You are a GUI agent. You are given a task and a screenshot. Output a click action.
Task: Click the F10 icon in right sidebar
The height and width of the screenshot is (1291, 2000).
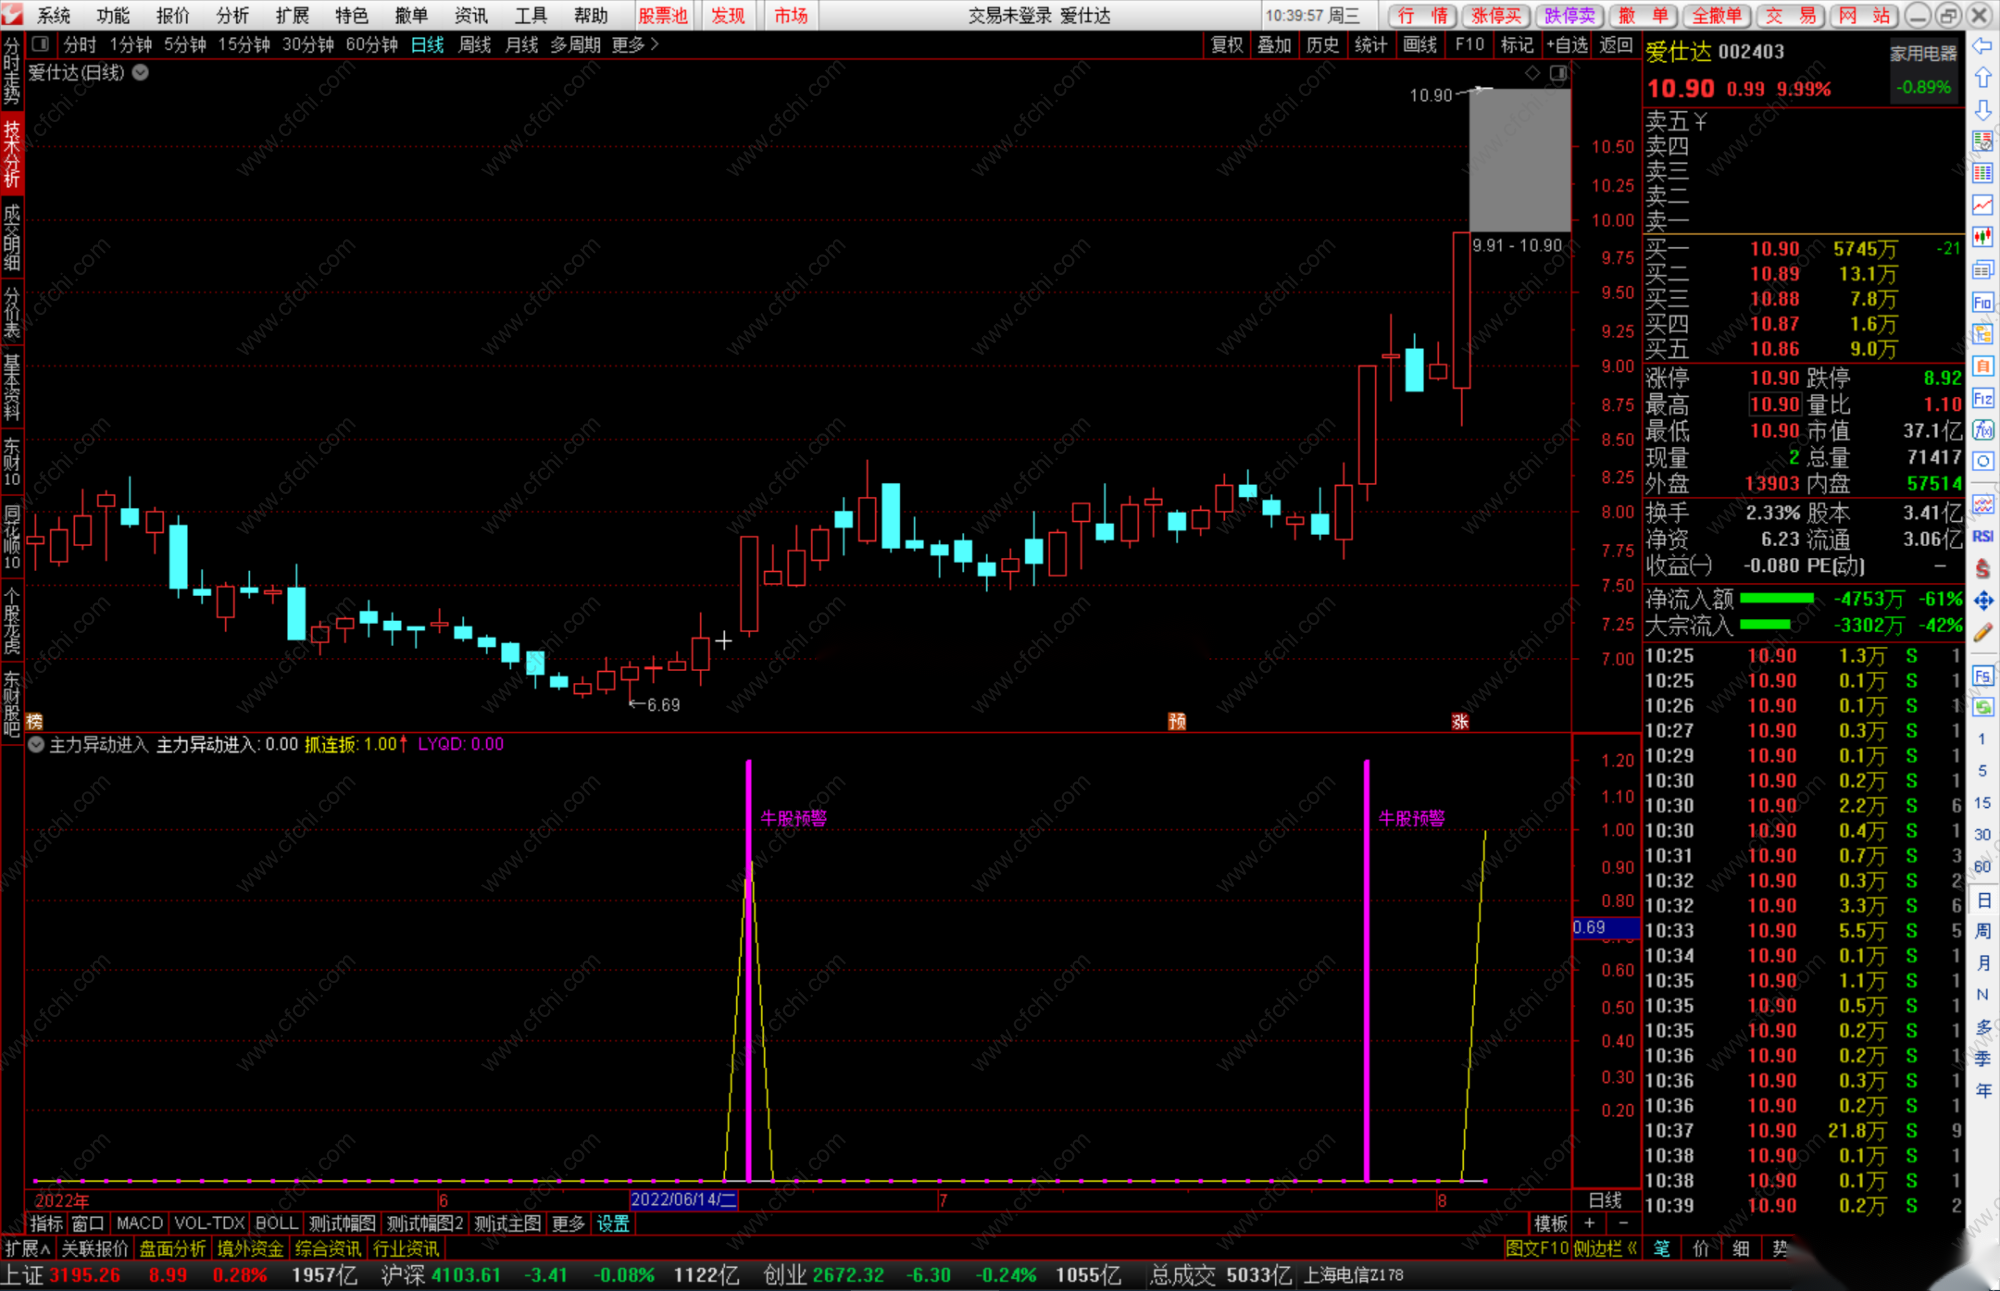click(x=1983, y=302)
